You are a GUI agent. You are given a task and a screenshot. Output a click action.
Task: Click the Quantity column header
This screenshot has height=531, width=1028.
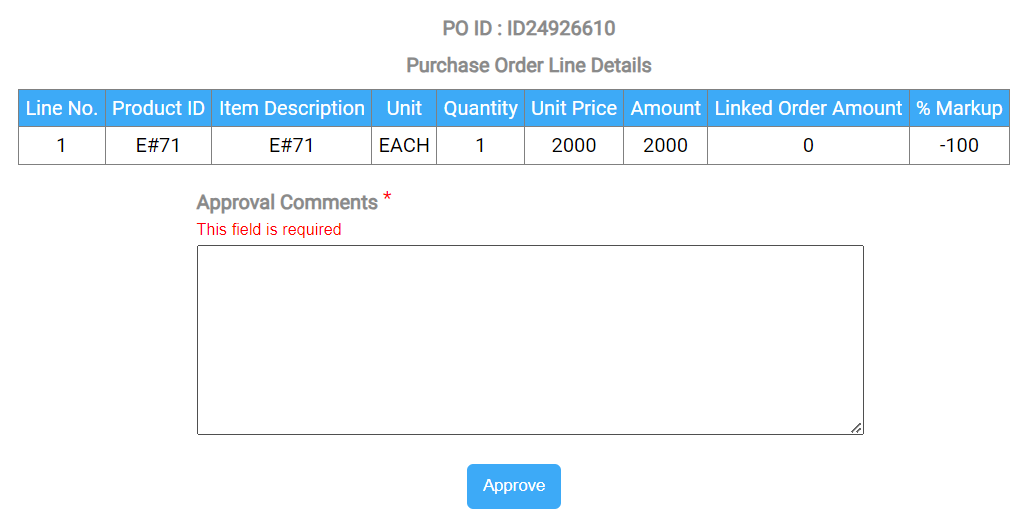pos(480,109)
